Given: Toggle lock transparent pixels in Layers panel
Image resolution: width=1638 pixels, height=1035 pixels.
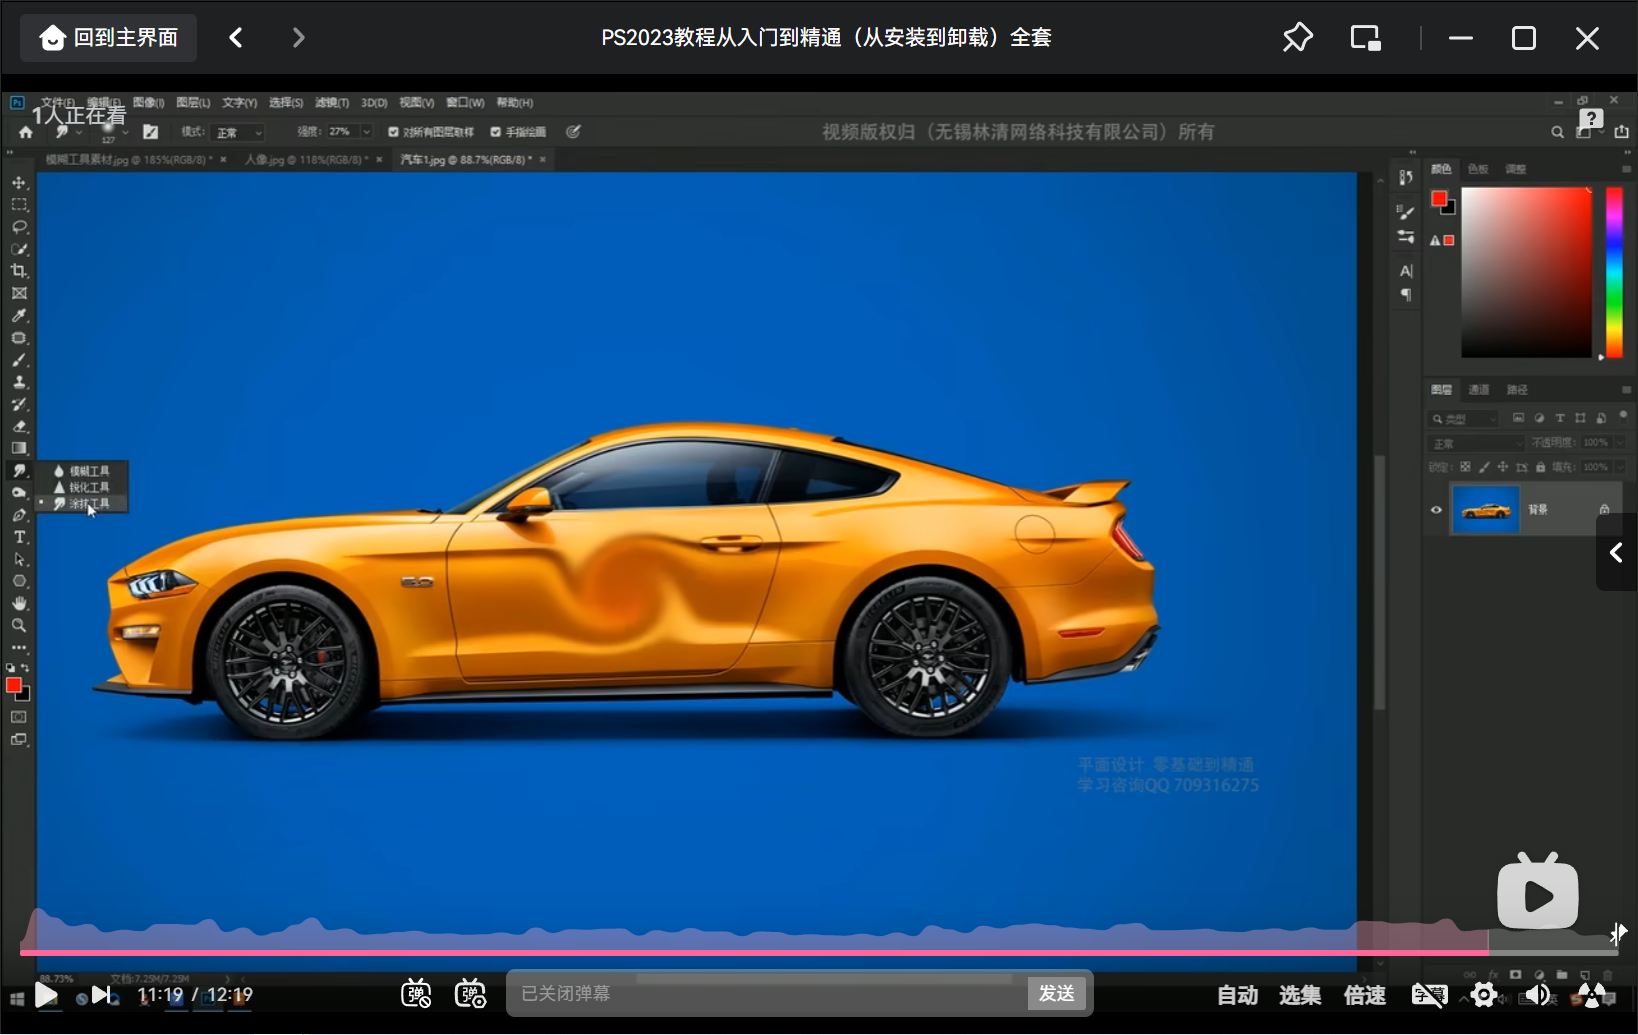Looking at the screenshot, I should point(1465,467).
